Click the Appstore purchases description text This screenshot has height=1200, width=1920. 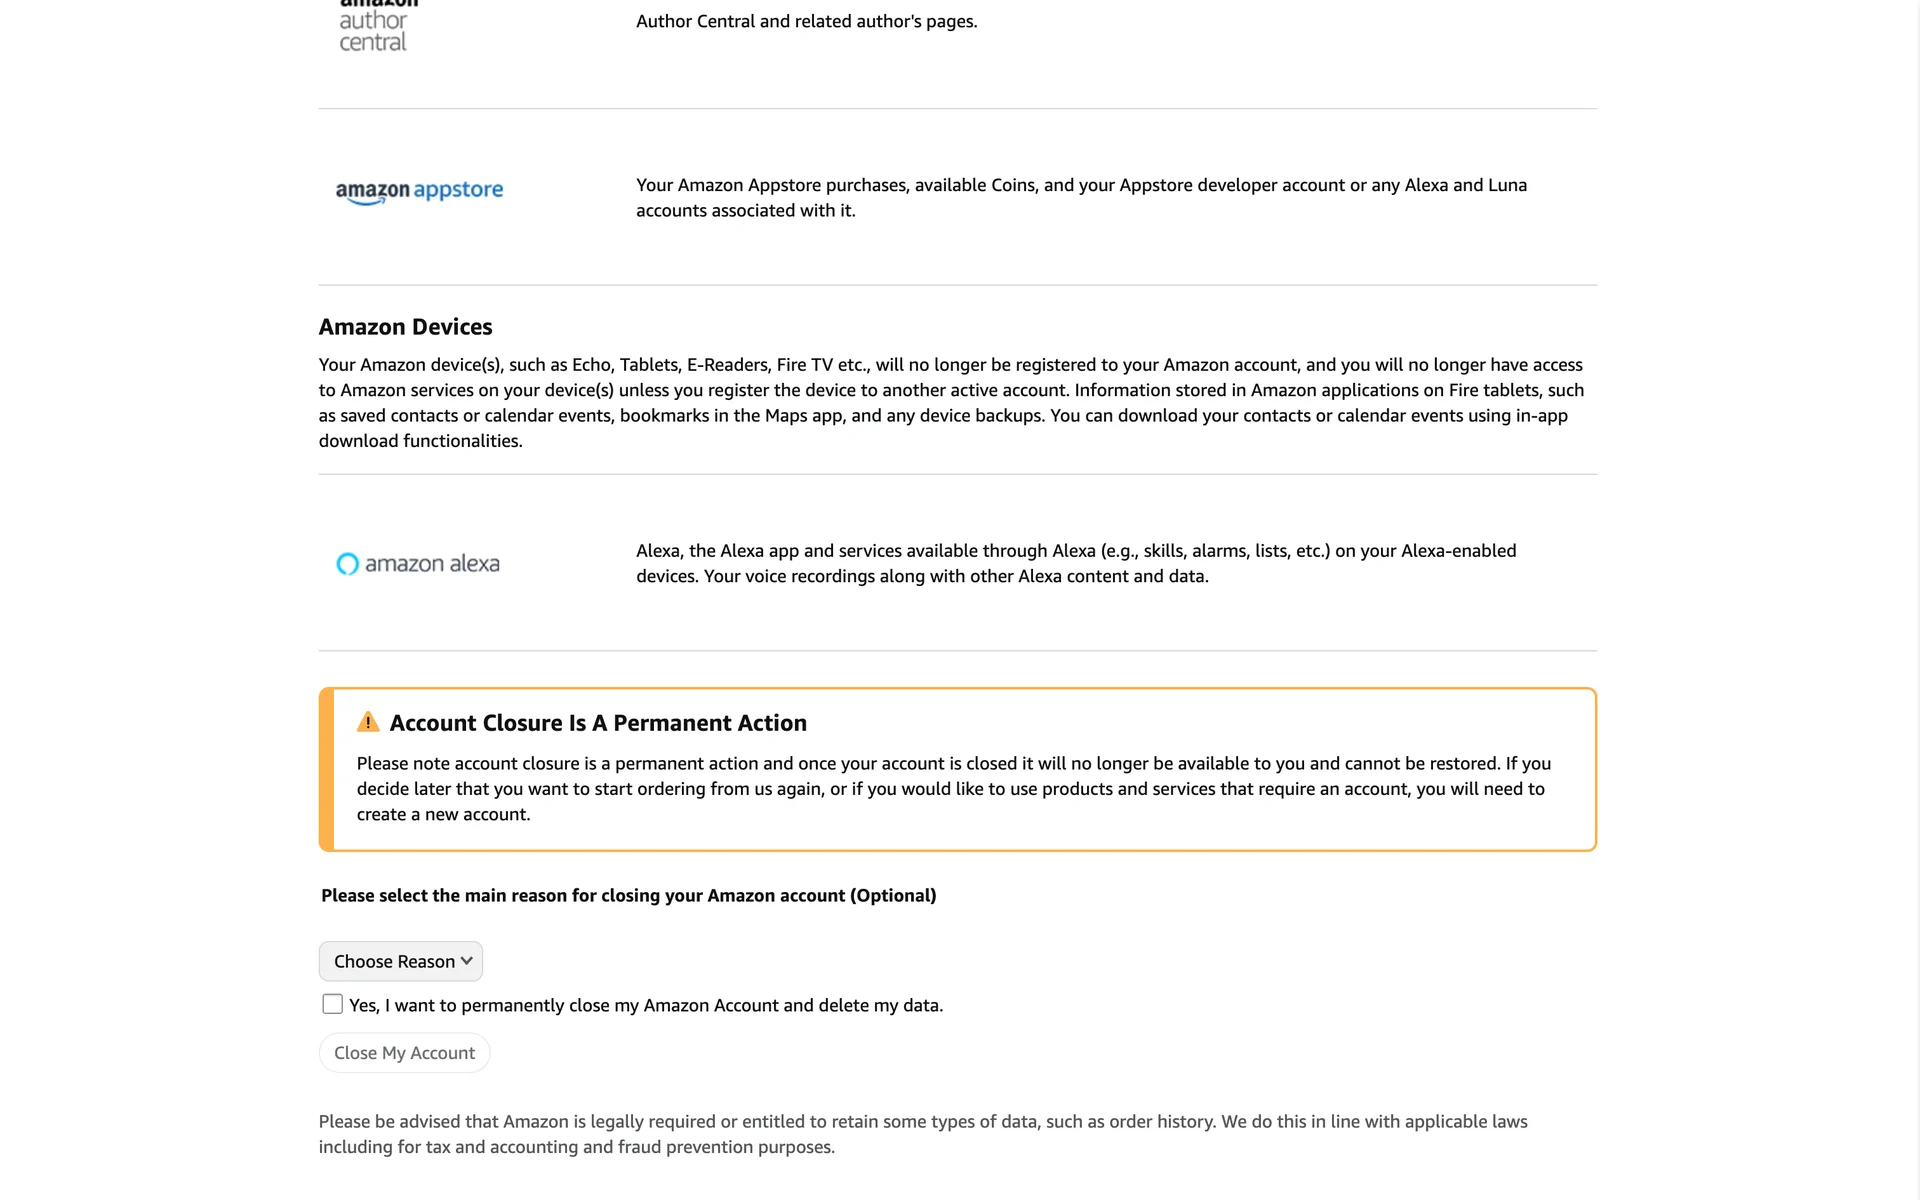point(1080,198)
